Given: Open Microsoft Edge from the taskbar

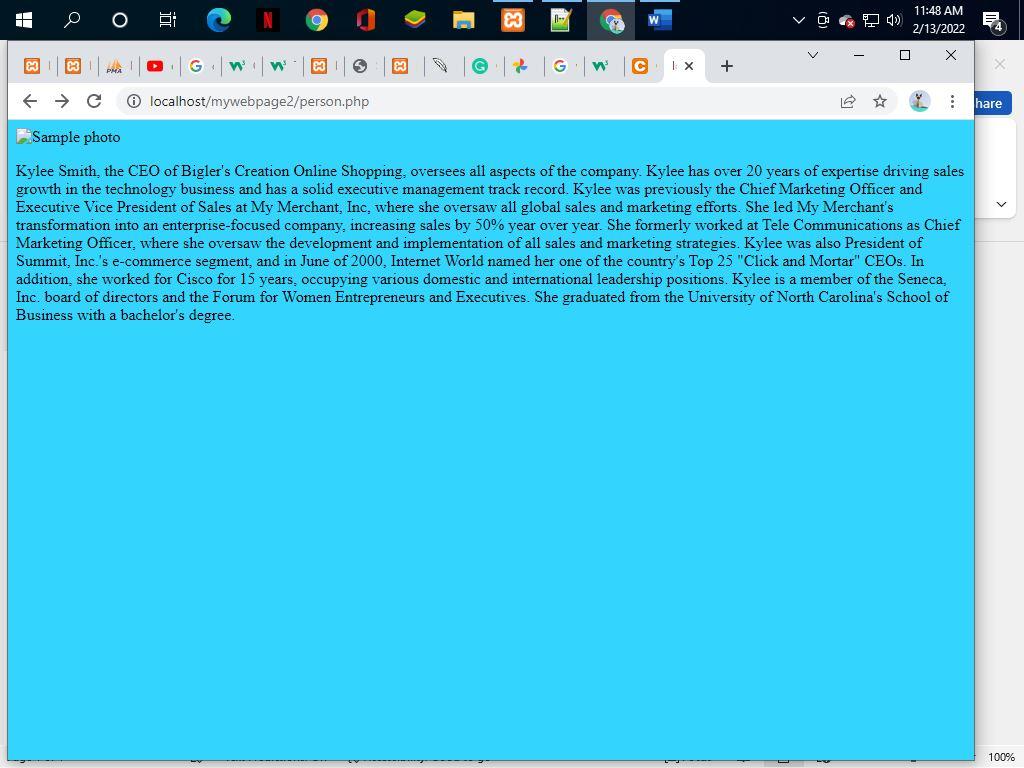Looking at the screenshot, I should tap(218, 20).
